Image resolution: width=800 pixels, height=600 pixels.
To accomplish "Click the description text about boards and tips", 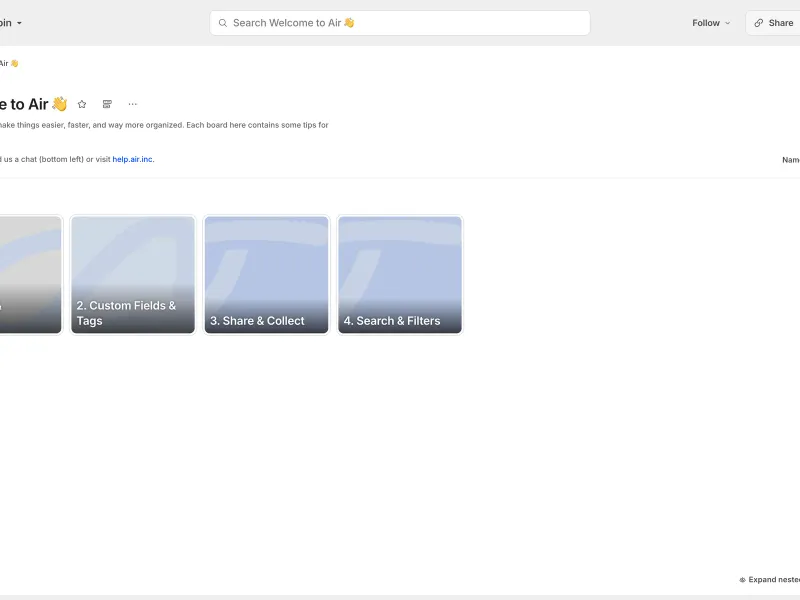I will (x=164, y=125).
